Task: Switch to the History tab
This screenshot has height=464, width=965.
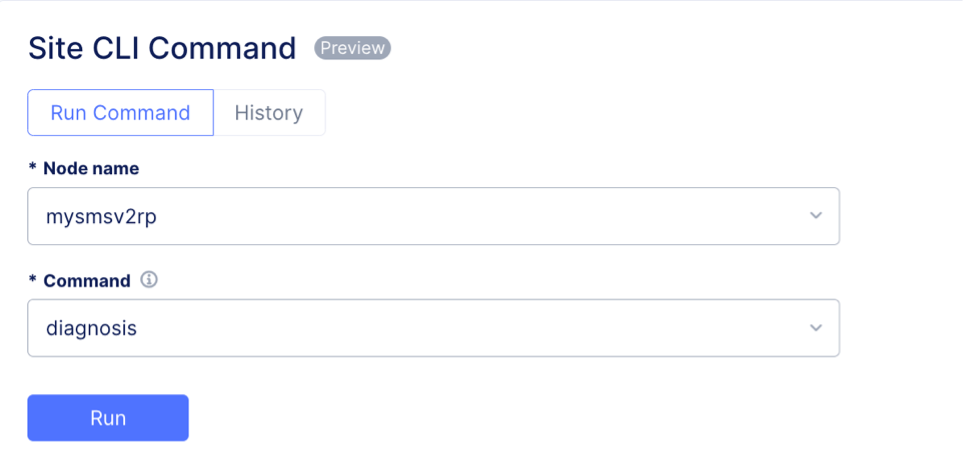Action: (x=268, y=112)
